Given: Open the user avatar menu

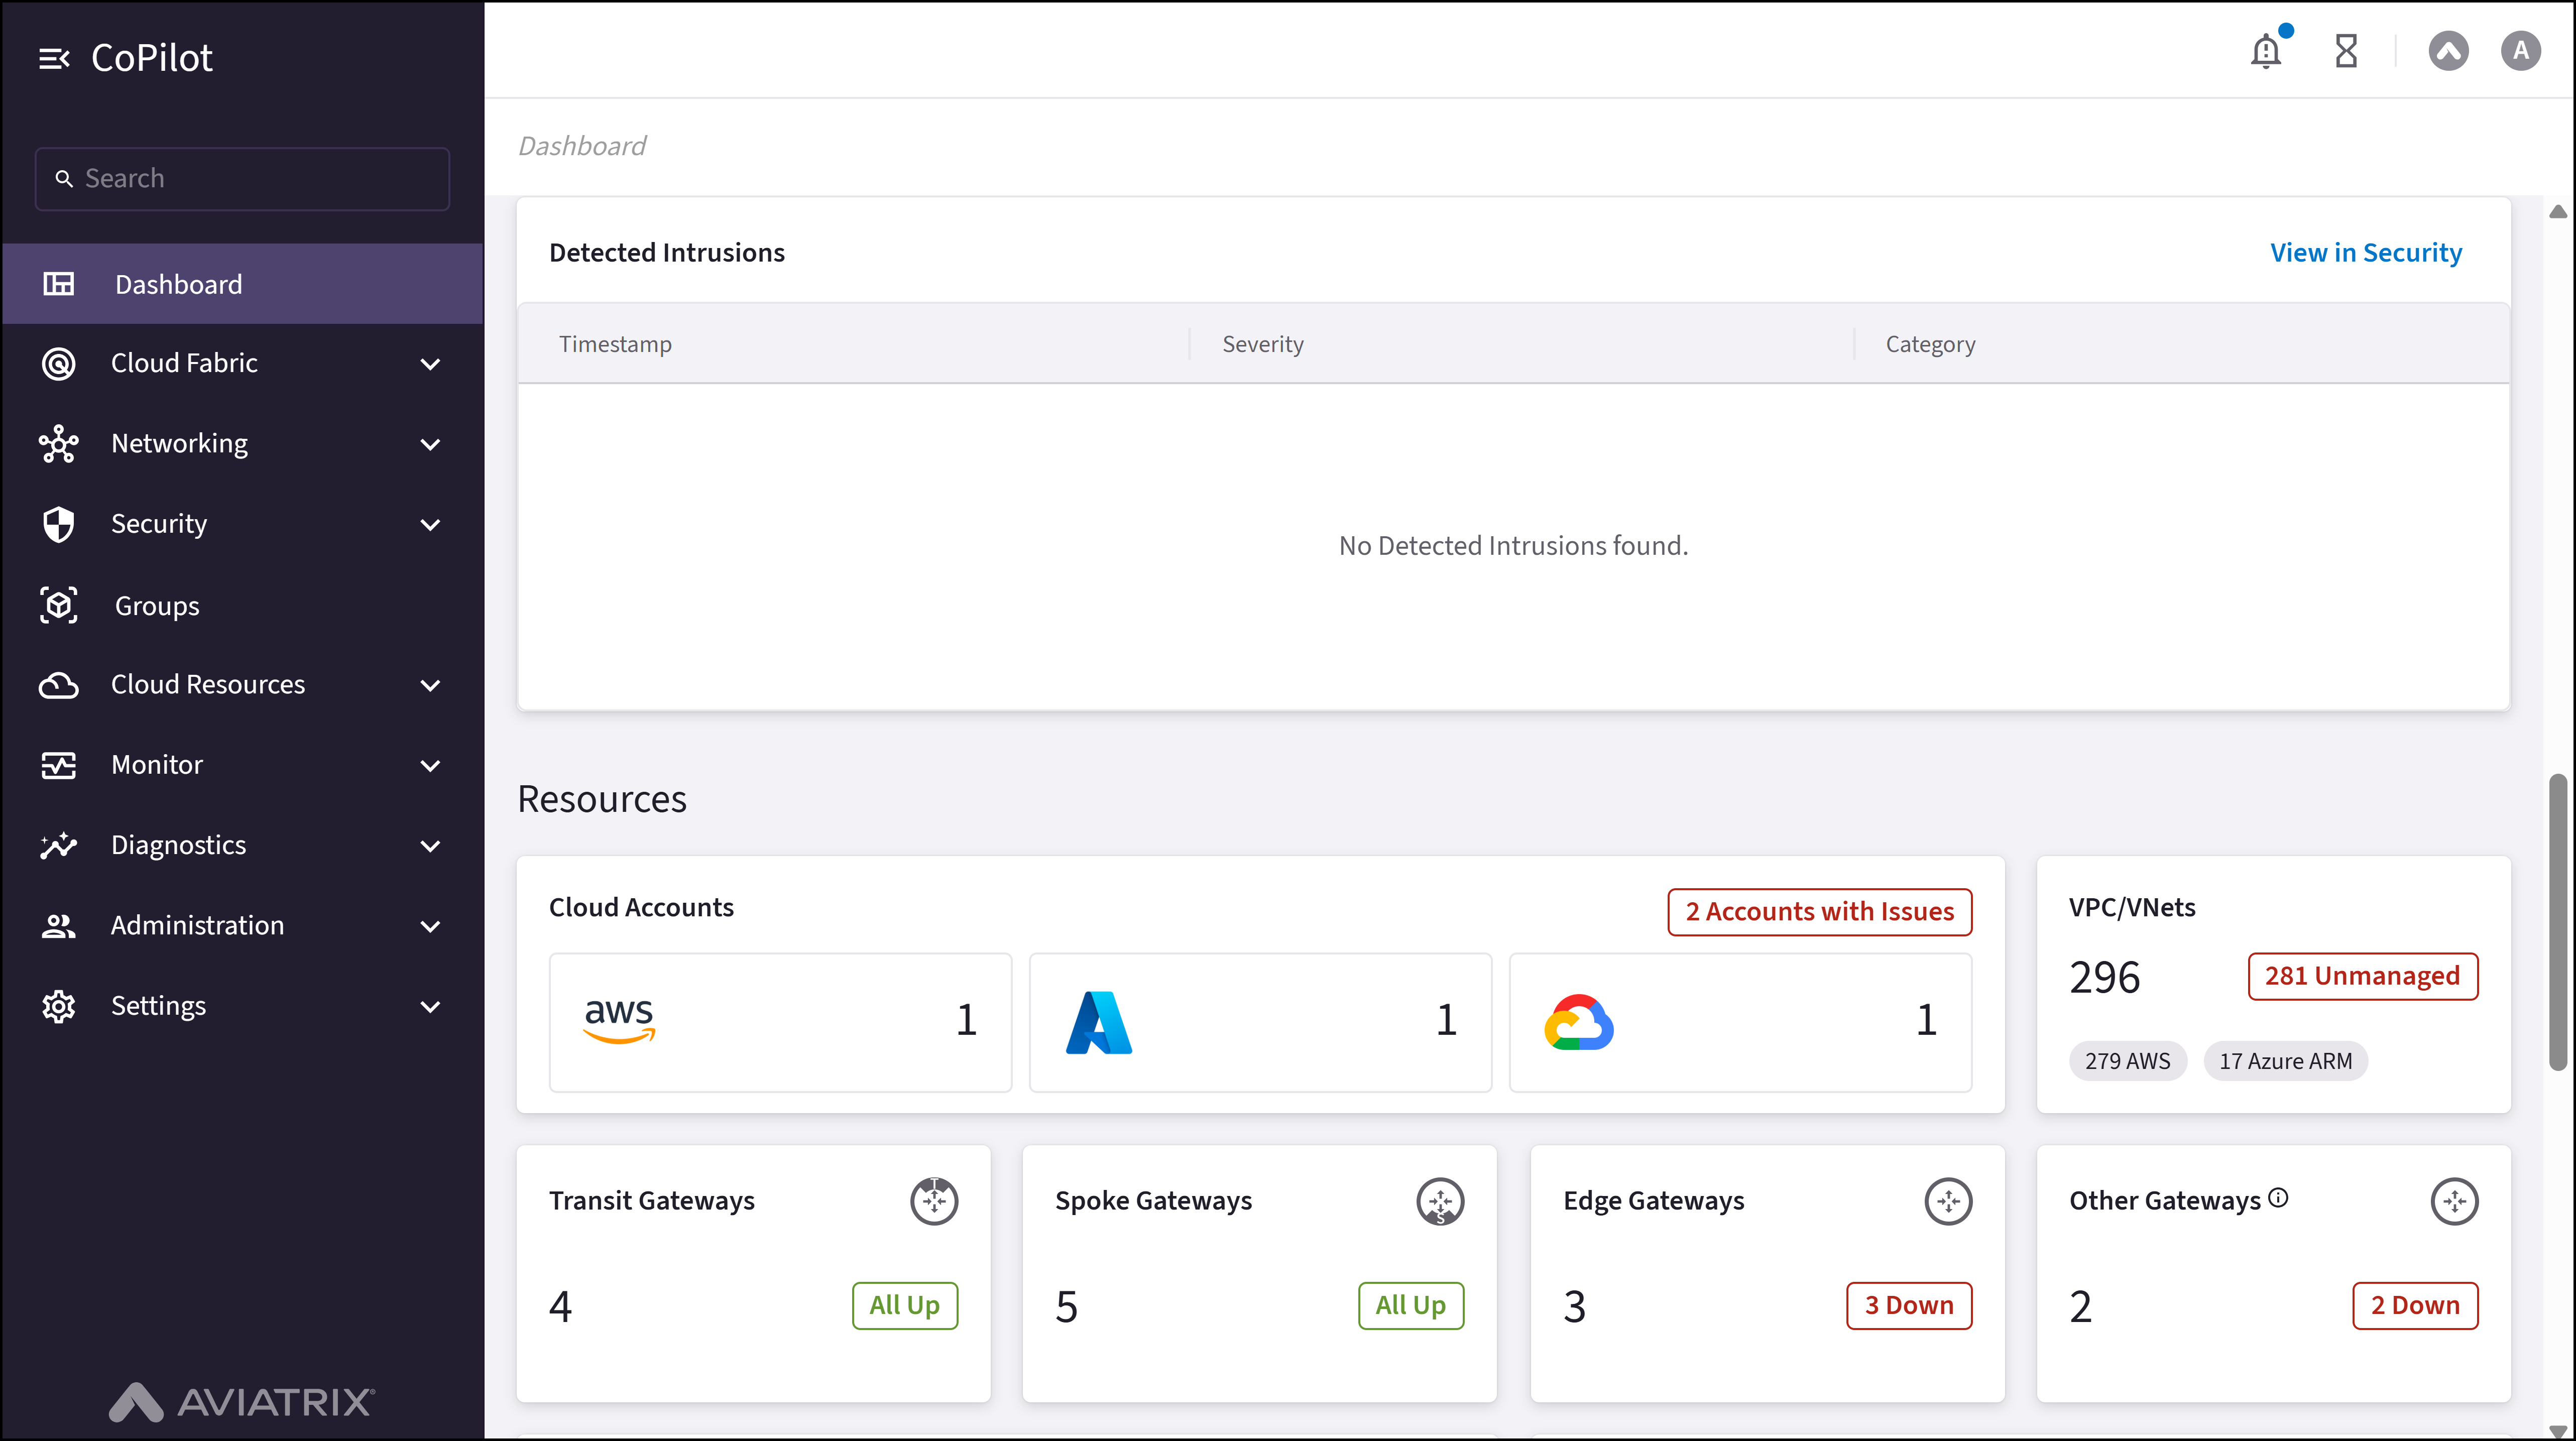Looking at the screenshot, I should click(x=2520, y=50).
